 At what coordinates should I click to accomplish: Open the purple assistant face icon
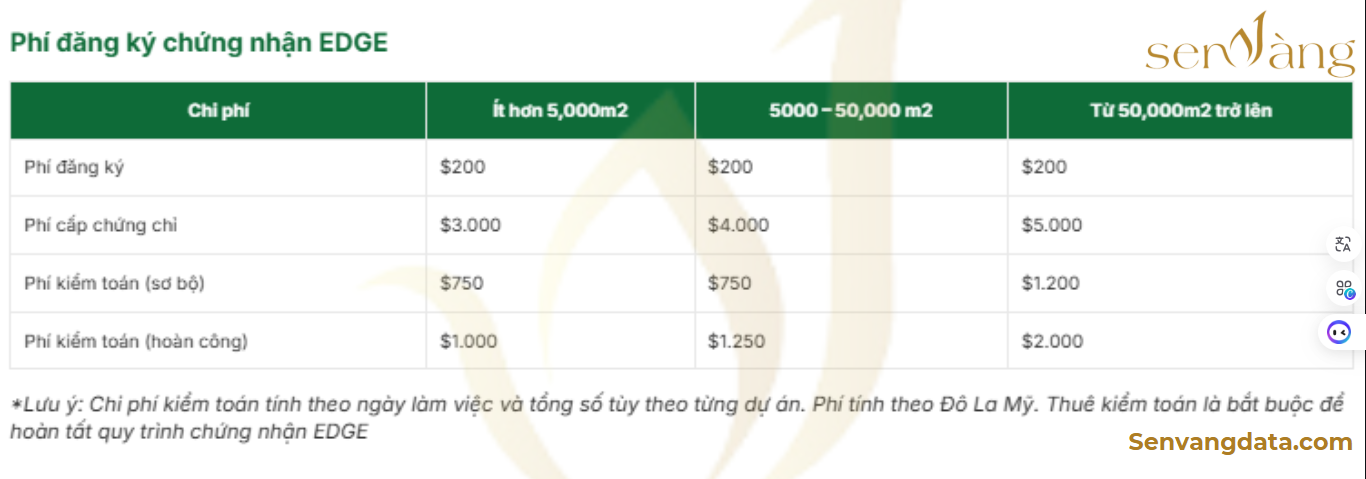pyautogui.click(x=1340, y=332)
